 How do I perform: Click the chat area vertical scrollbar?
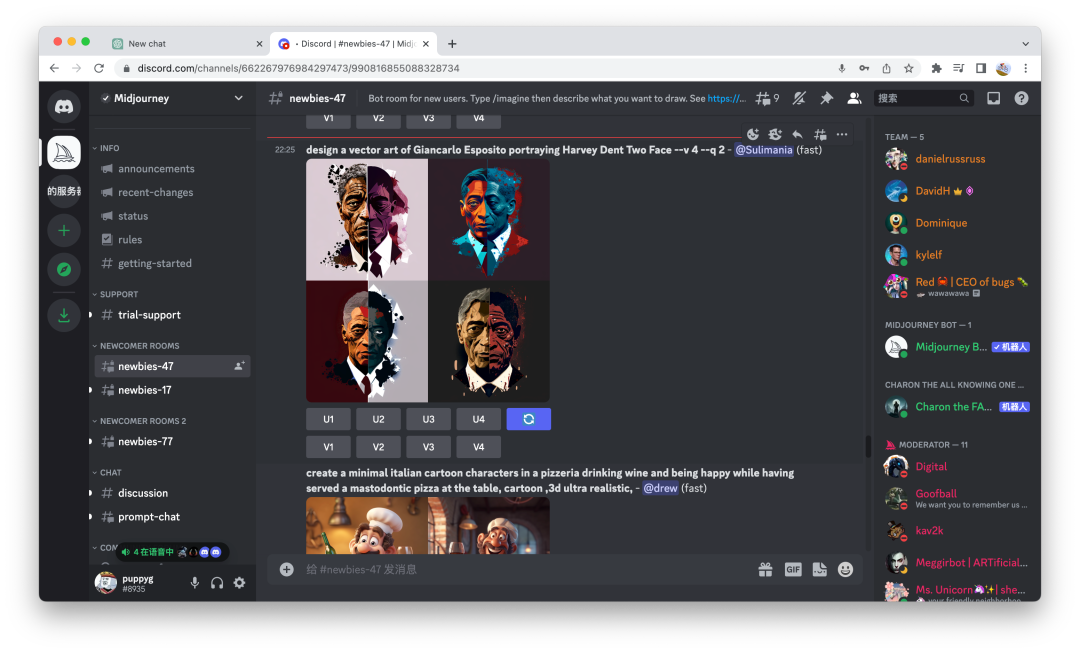click(867, 446)
